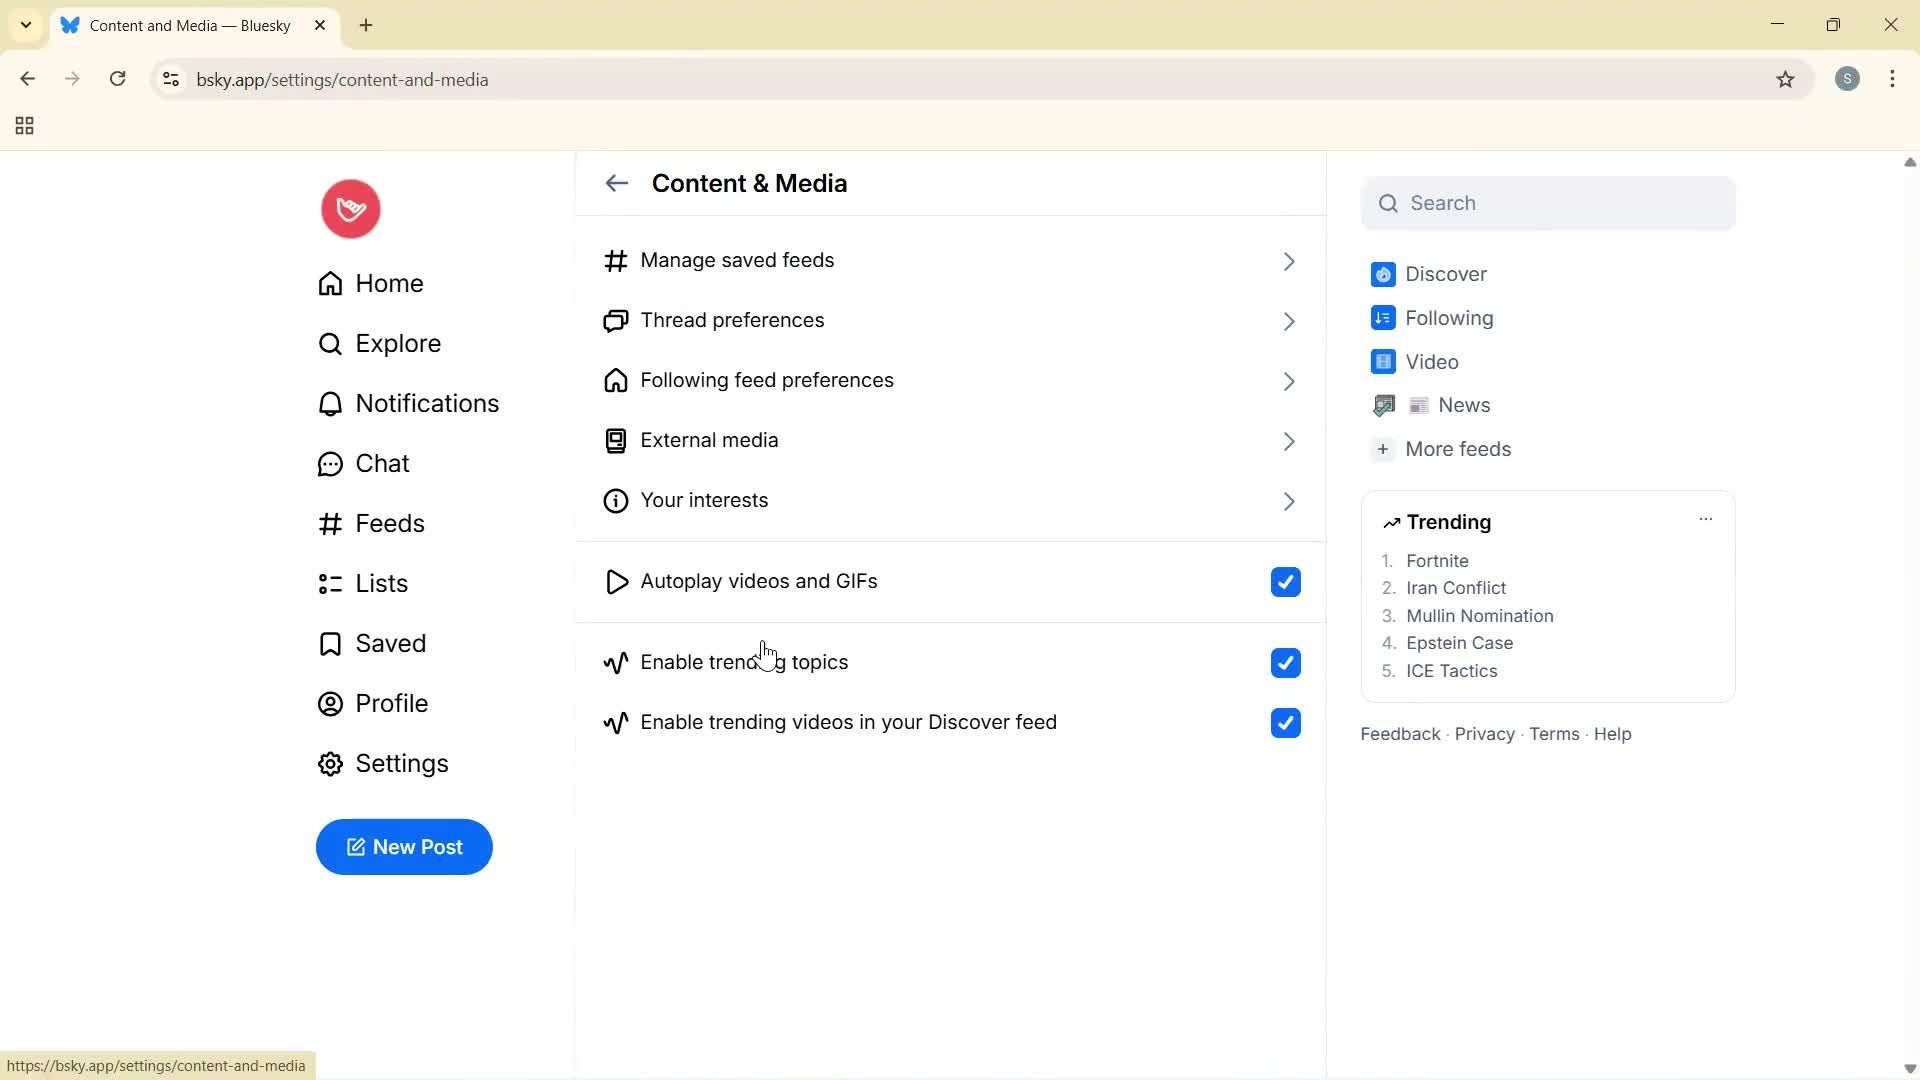Click the New Post button

[x=403, y=847]
